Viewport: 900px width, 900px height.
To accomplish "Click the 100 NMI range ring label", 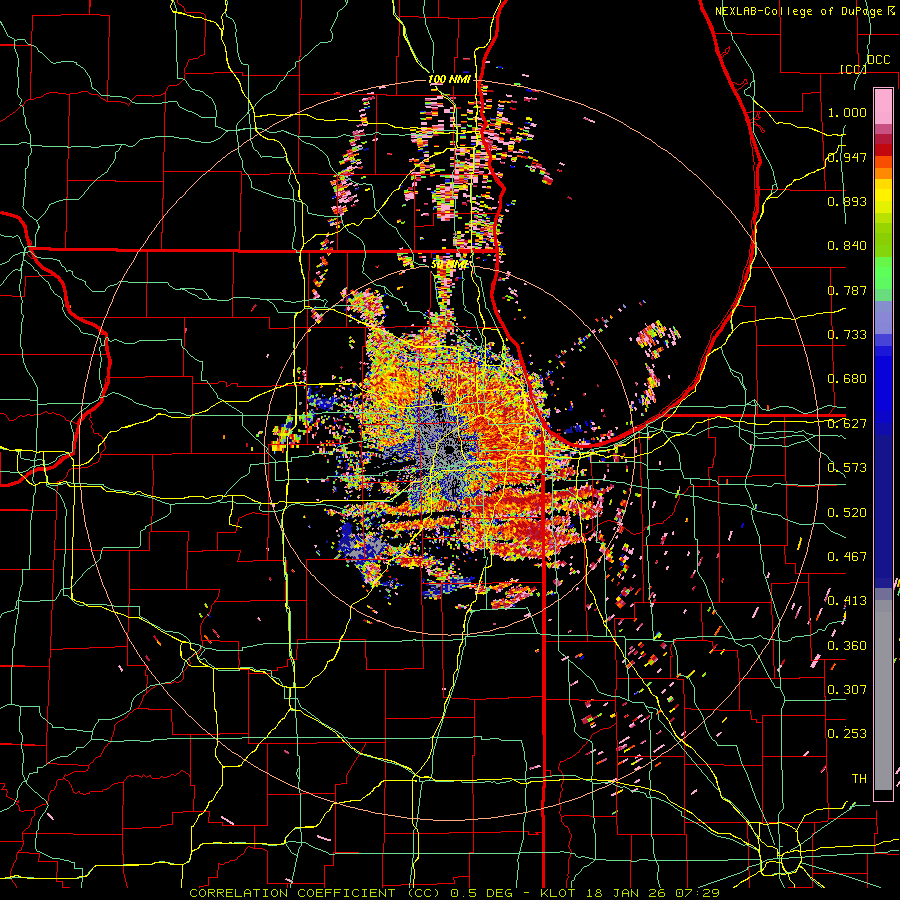I will (x=449, y=79).
